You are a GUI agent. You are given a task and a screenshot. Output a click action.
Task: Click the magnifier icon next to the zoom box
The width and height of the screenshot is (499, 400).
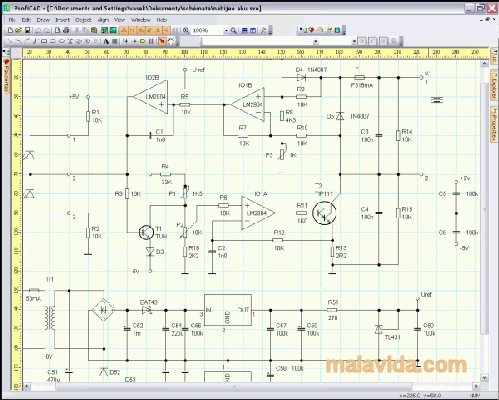234,31
